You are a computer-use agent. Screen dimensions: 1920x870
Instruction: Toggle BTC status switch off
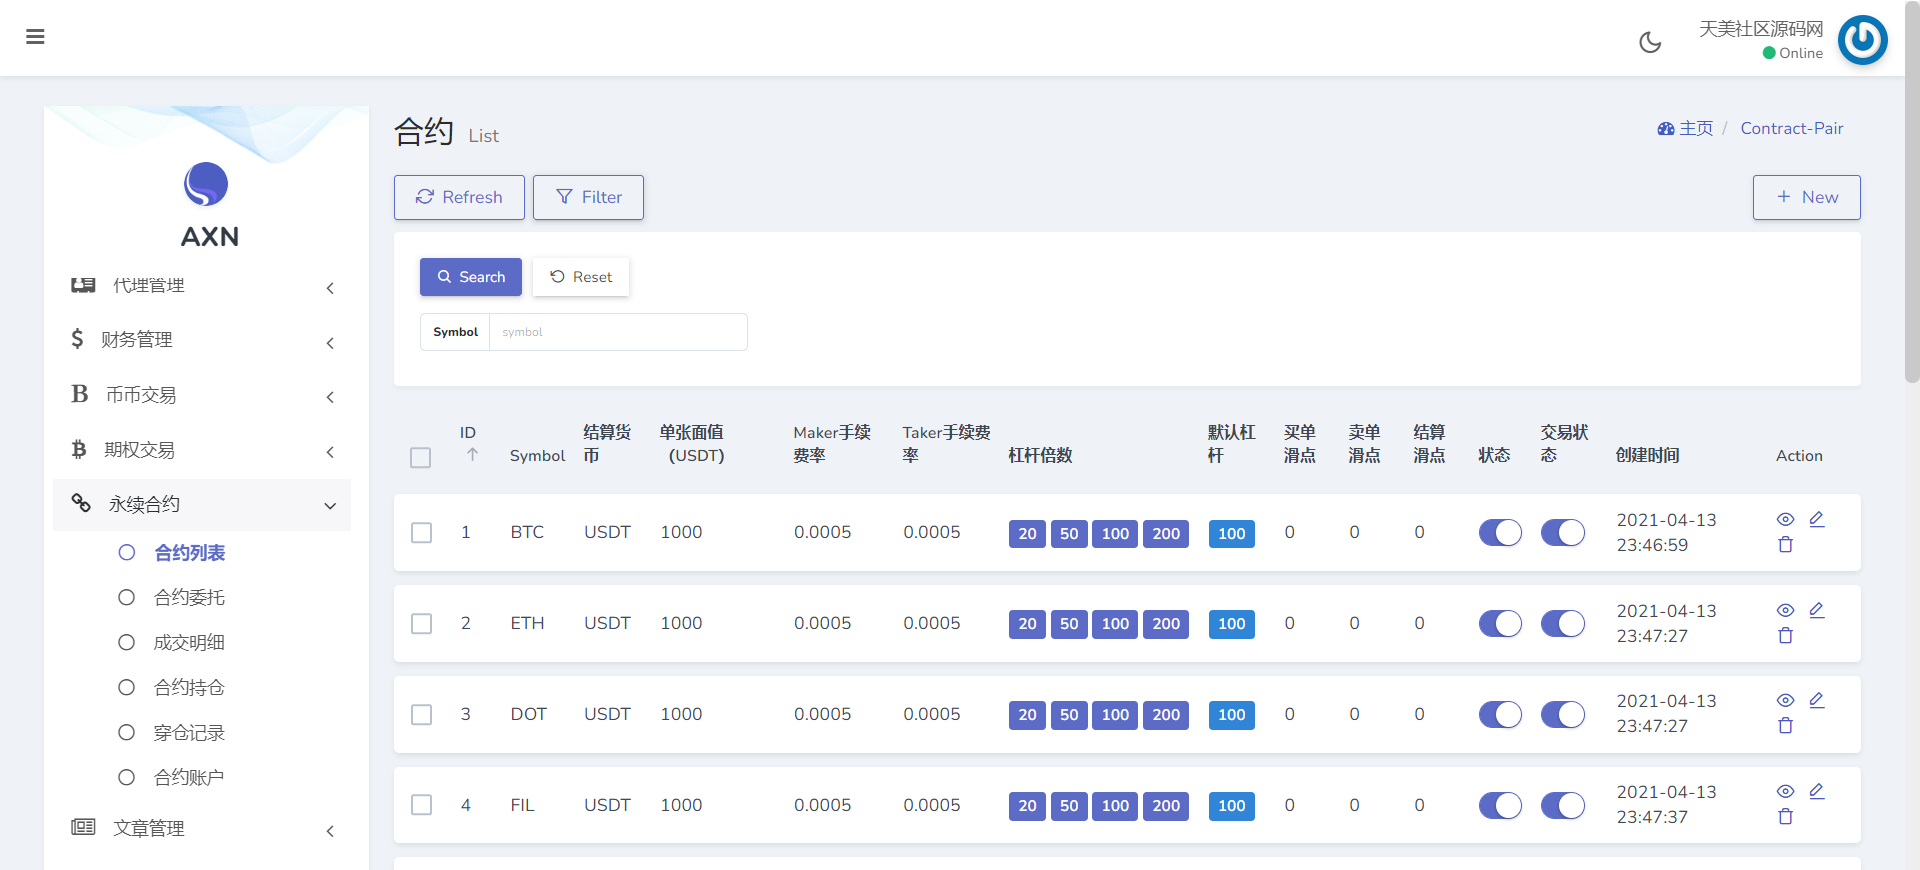click(x=1499, y=533)
